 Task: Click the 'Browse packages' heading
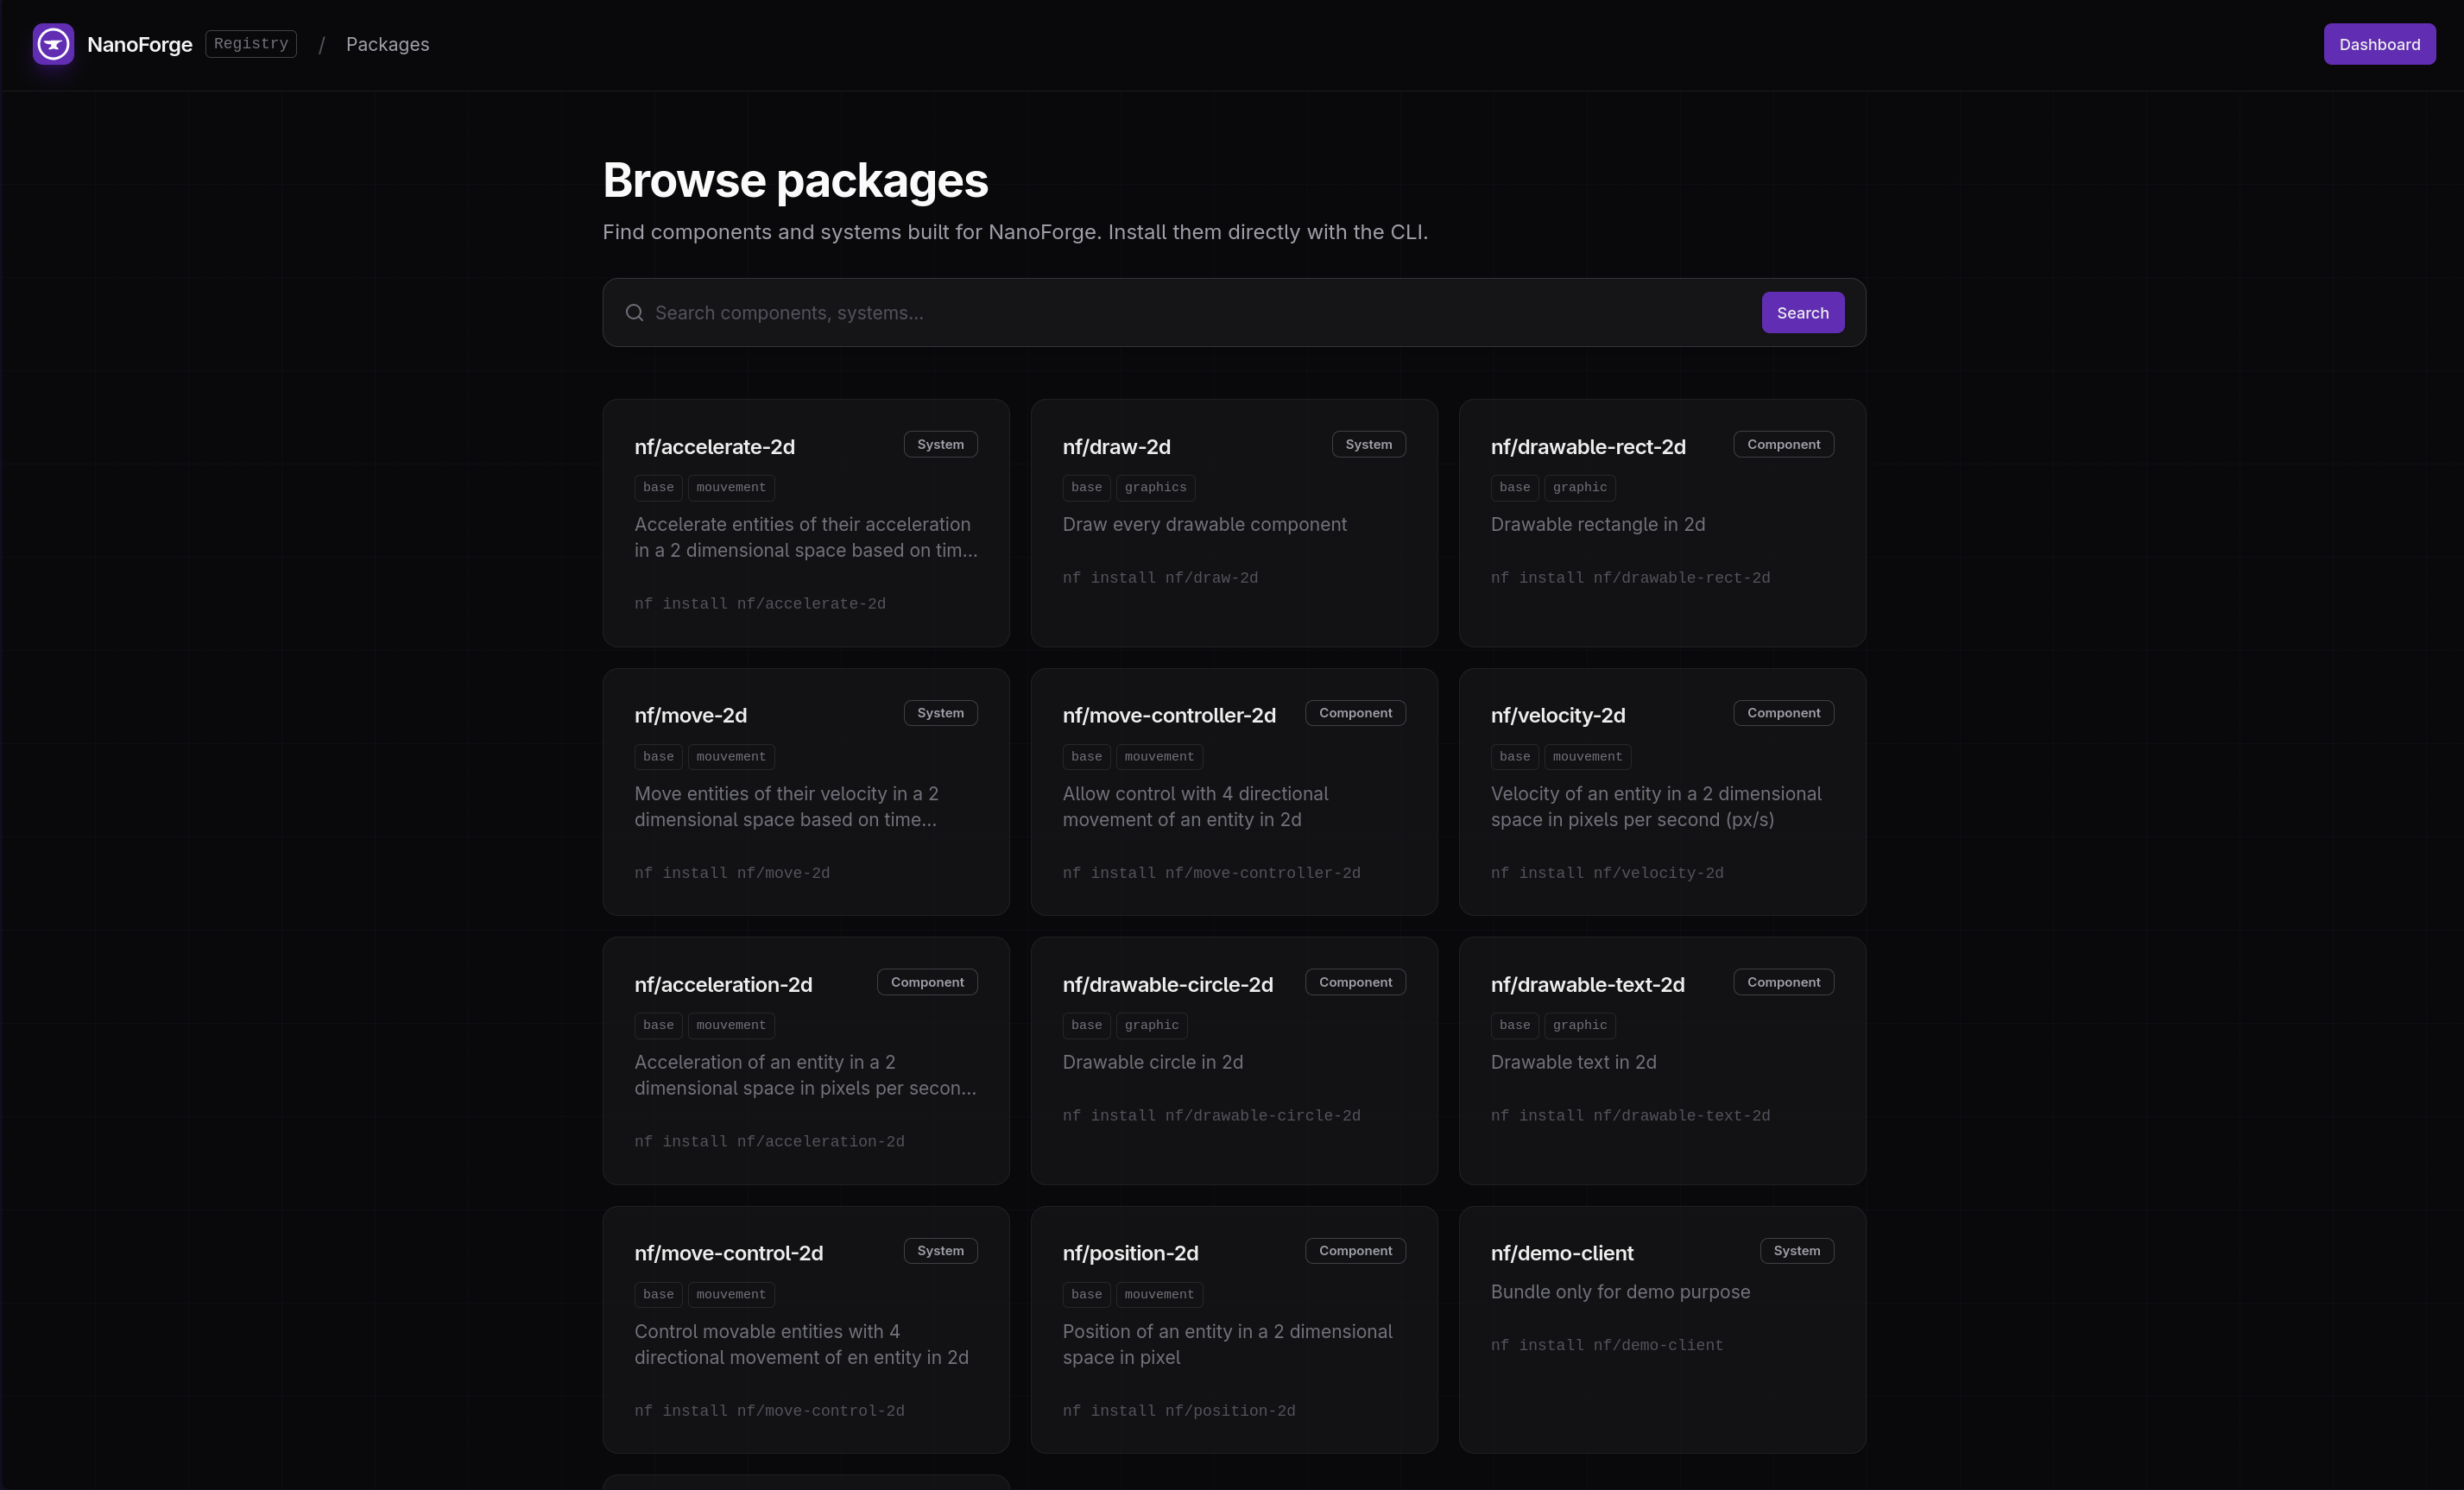point(795,181)
